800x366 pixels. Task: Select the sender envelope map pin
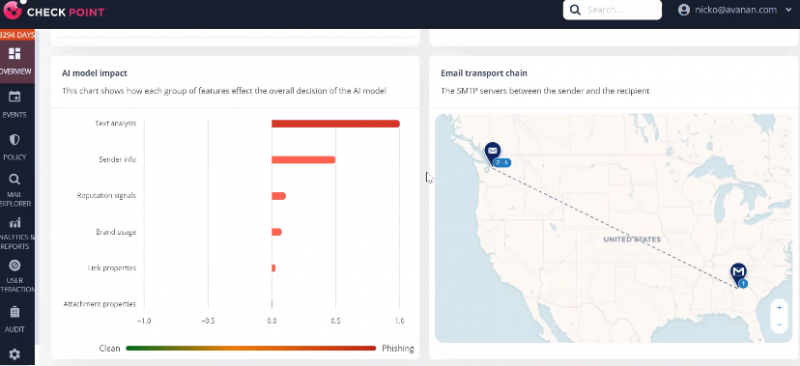coord(492,154)
